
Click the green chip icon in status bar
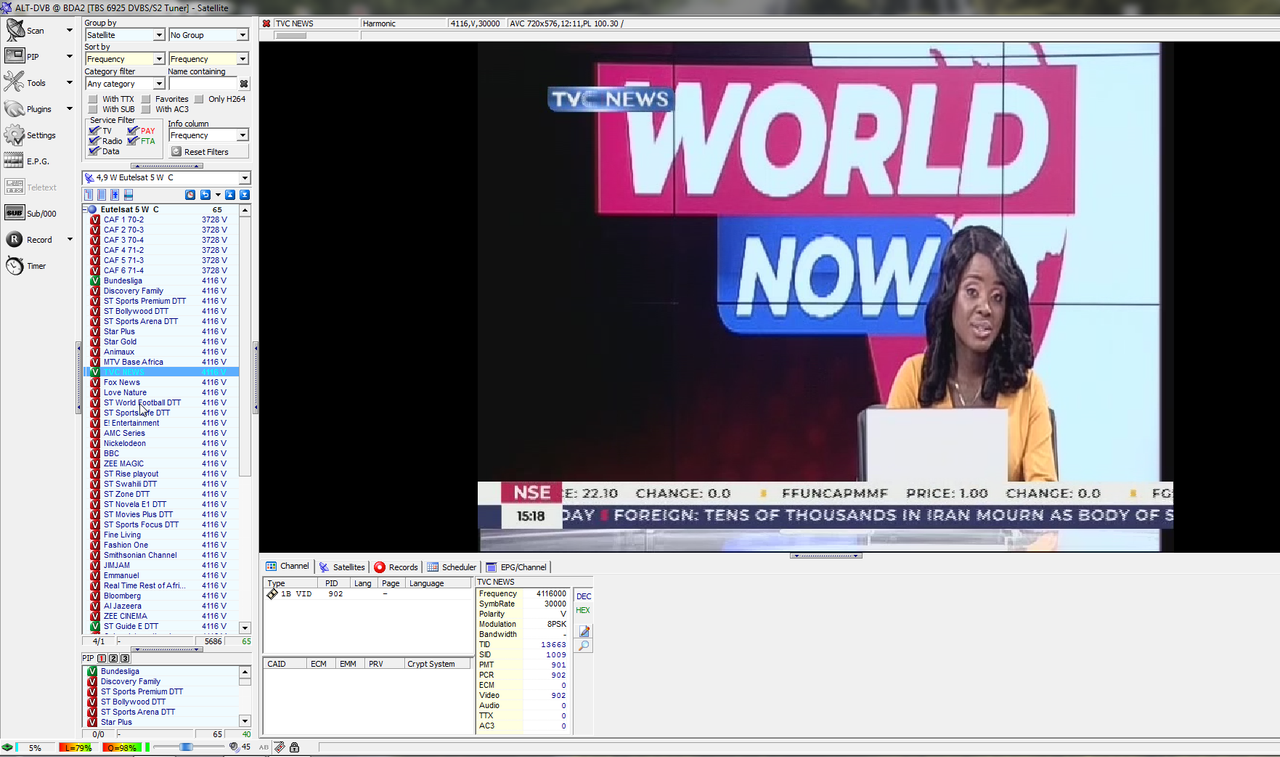8,747
